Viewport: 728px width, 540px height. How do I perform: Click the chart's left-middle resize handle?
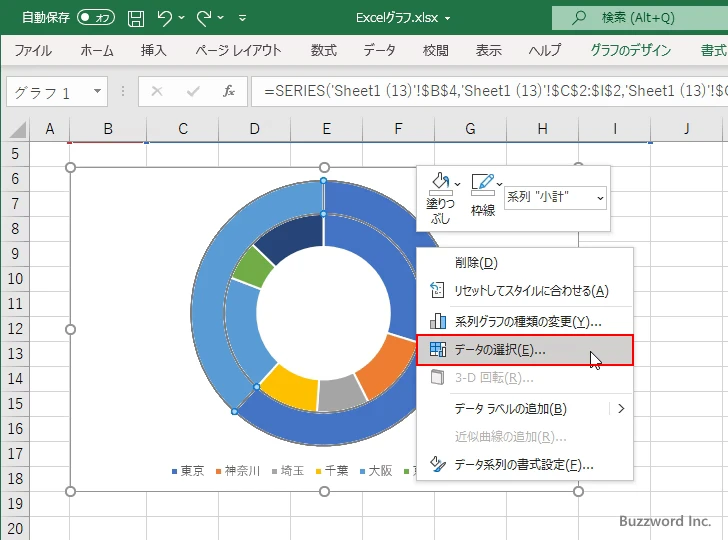coord(71,329)
